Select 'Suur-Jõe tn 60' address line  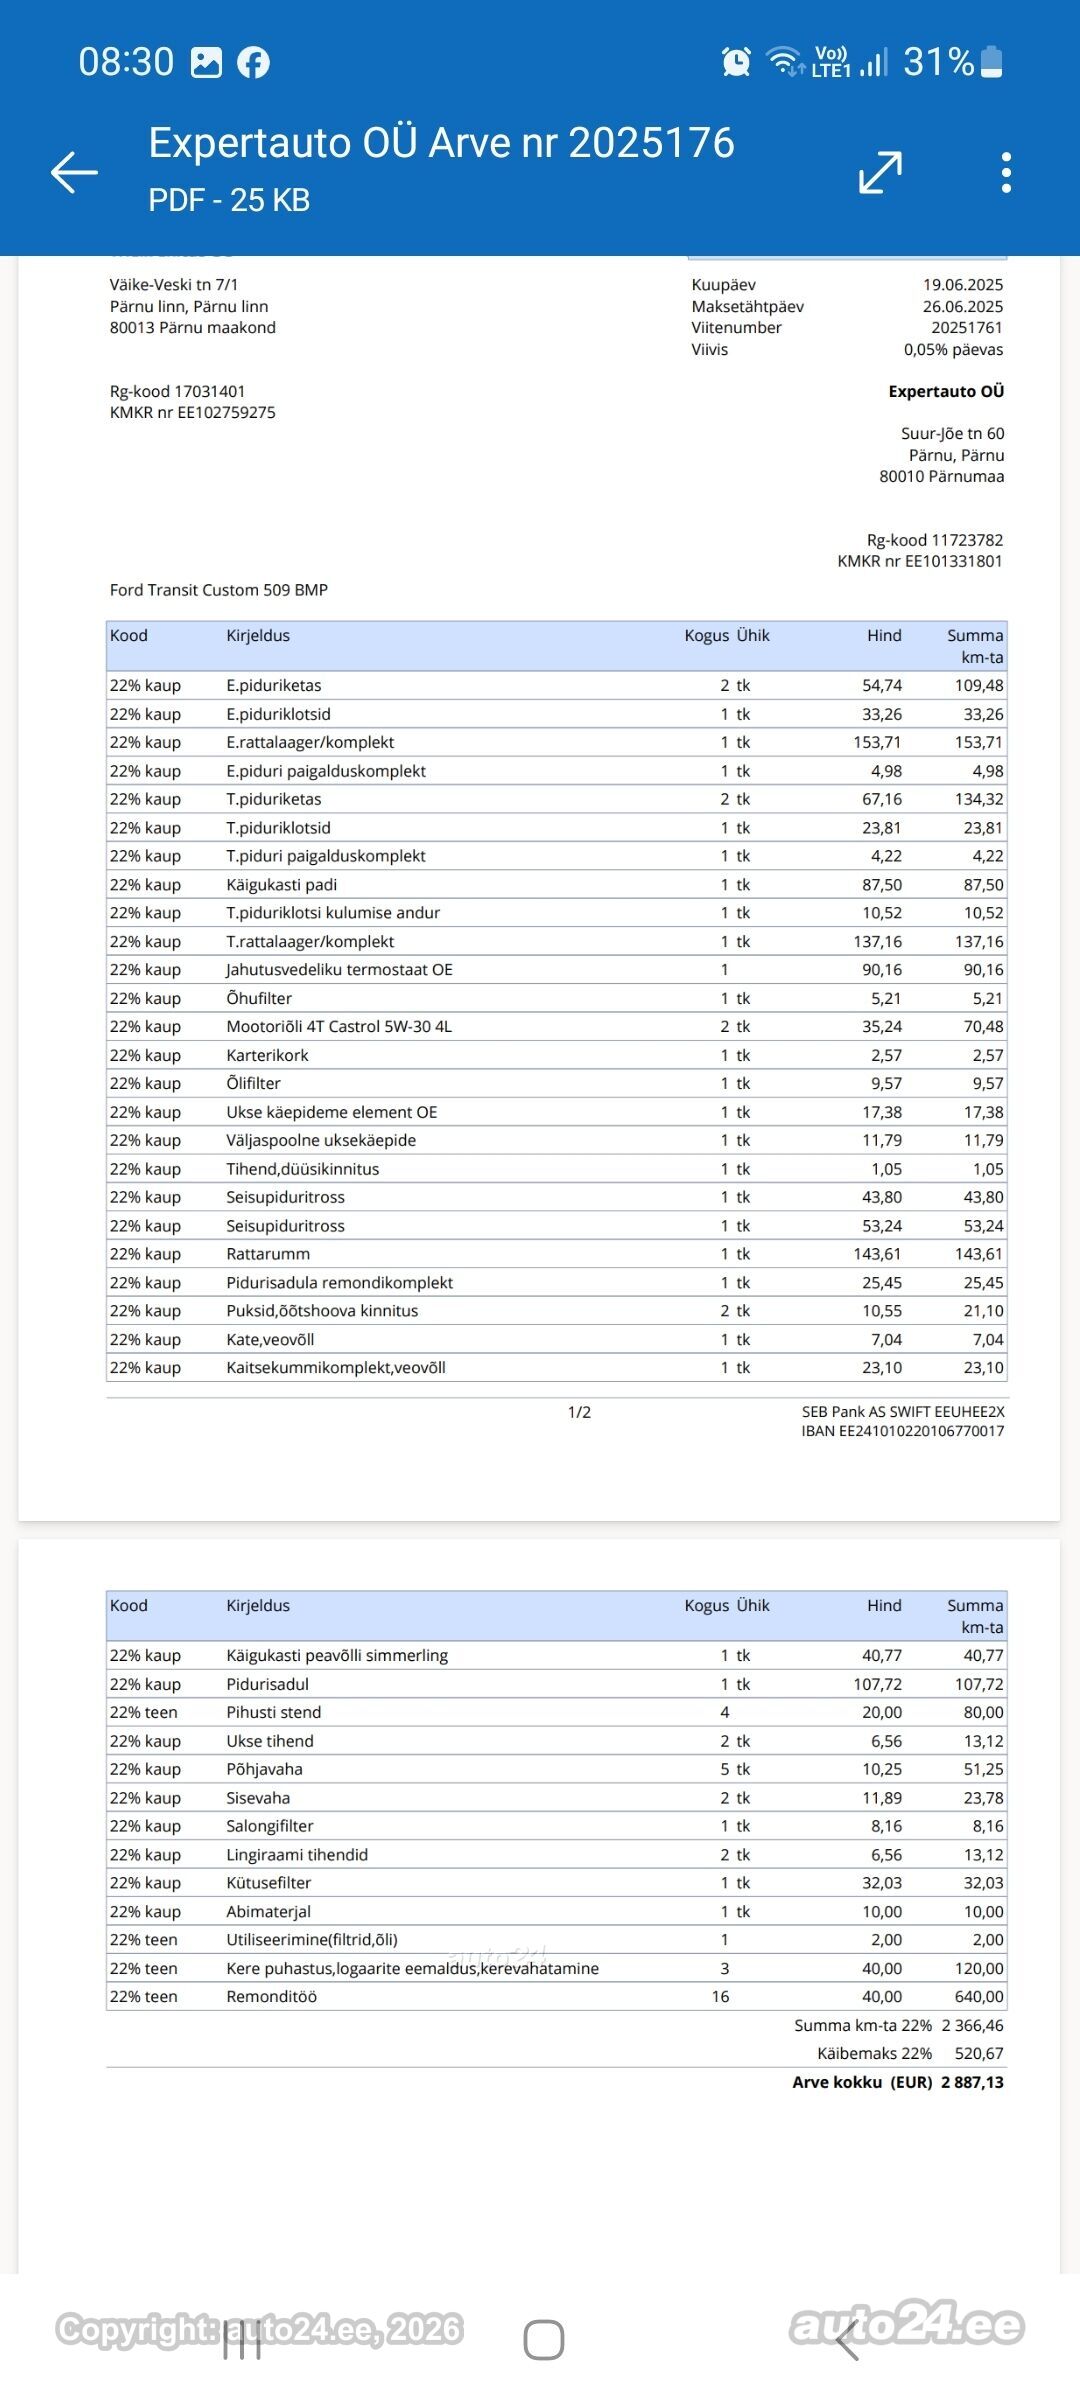point(952,434)
